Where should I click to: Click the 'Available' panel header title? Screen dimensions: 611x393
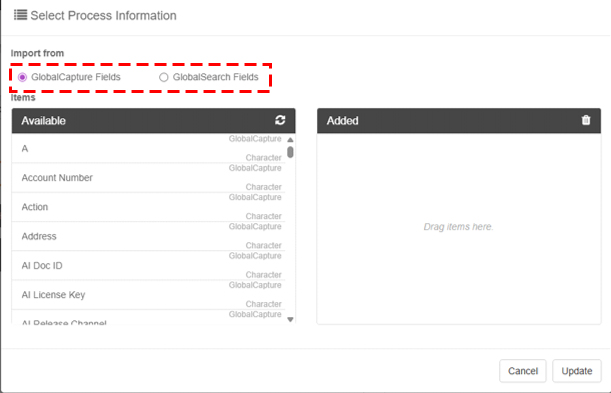click(x=43, y=121)
